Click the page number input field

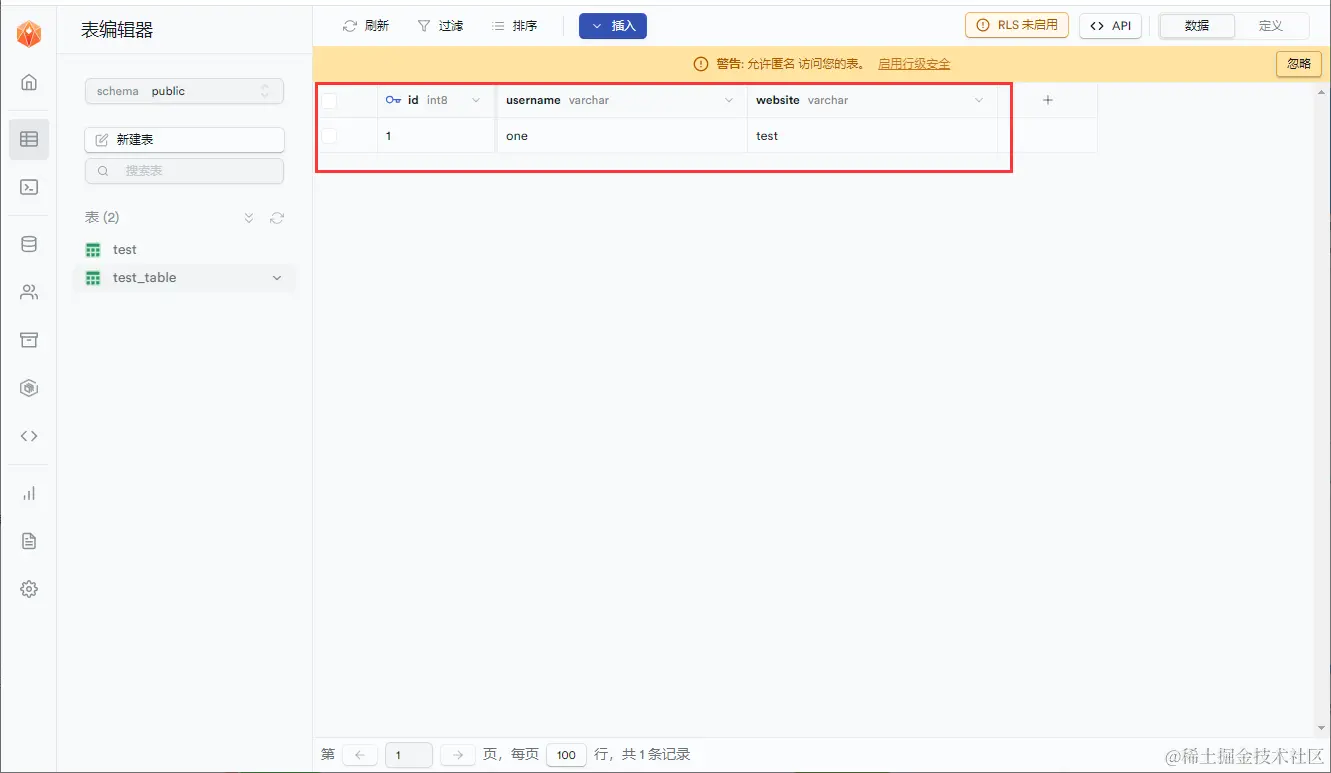(409, 755)
